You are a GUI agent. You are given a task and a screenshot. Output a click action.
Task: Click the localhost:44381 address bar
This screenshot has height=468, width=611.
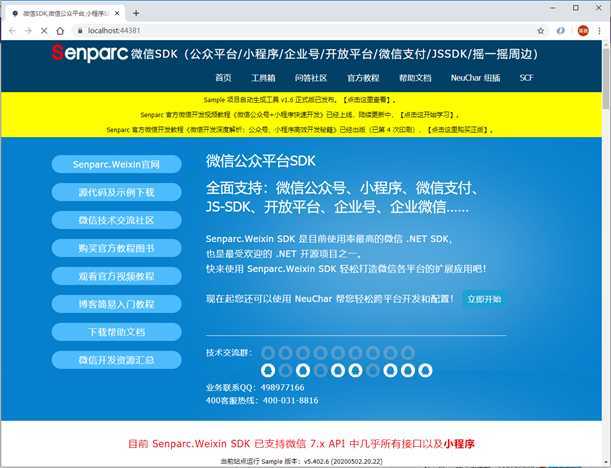(306, 31)
